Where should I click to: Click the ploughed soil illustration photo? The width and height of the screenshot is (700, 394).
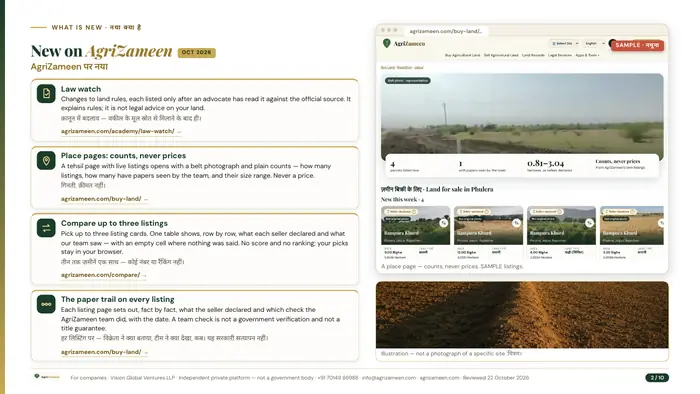pyautogui.click(x=522, y=315)
